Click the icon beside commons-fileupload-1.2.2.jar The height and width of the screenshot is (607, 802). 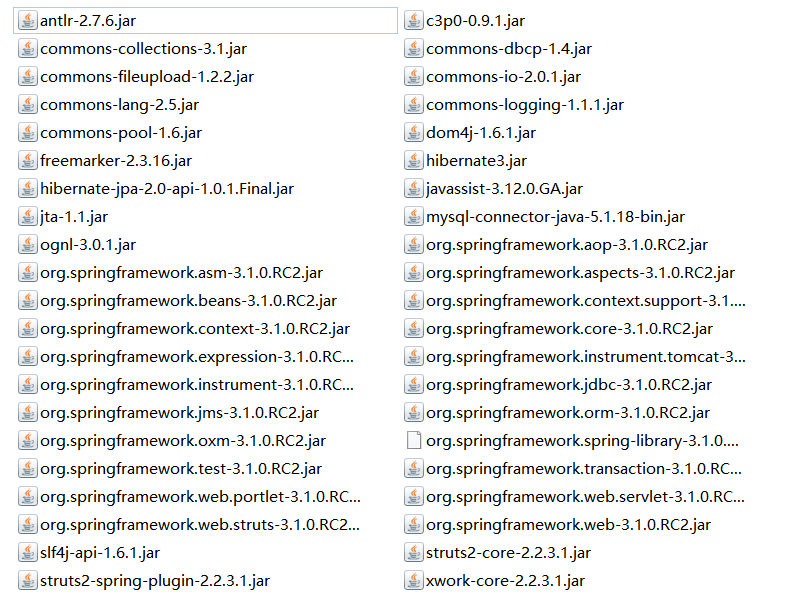pyautogui.click(x=28, y=77)
